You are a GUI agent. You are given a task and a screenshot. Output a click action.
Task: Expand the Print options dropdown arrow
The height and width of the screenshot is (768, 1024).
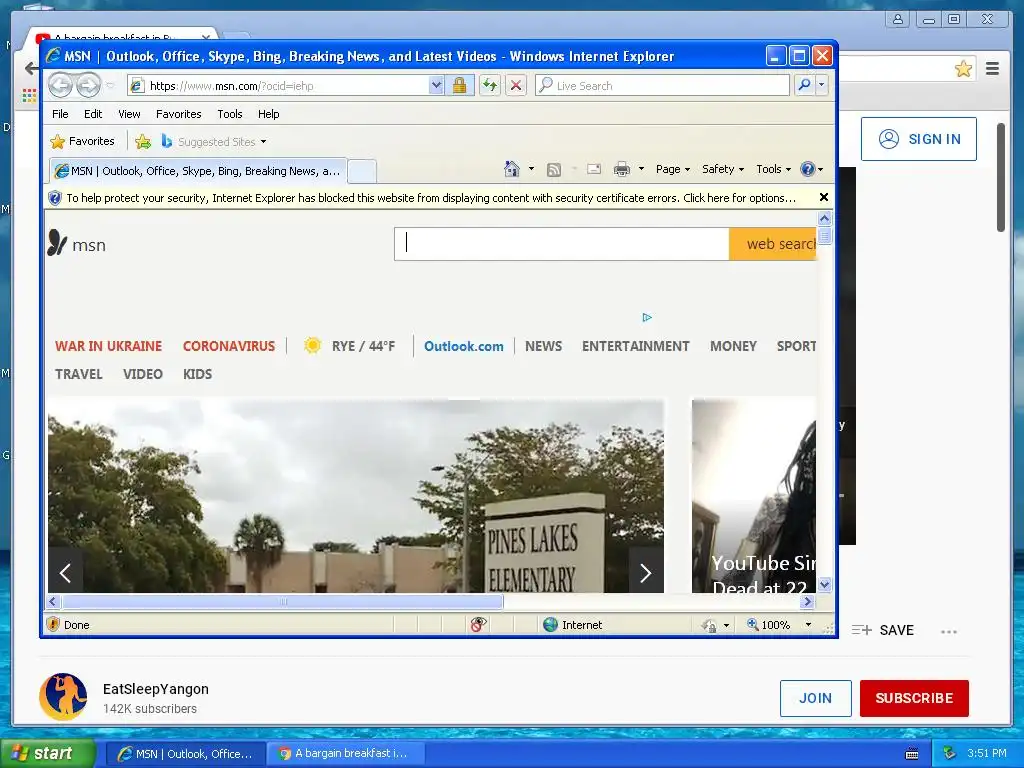coord(641,169)
